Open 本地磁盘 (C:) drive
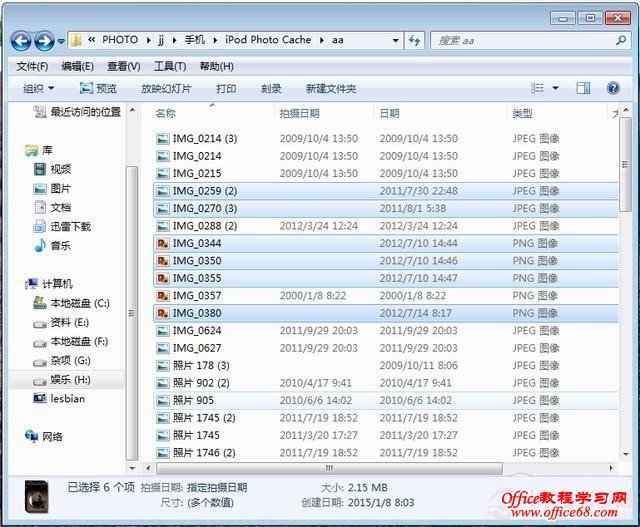640x527 pixels. 71,303
